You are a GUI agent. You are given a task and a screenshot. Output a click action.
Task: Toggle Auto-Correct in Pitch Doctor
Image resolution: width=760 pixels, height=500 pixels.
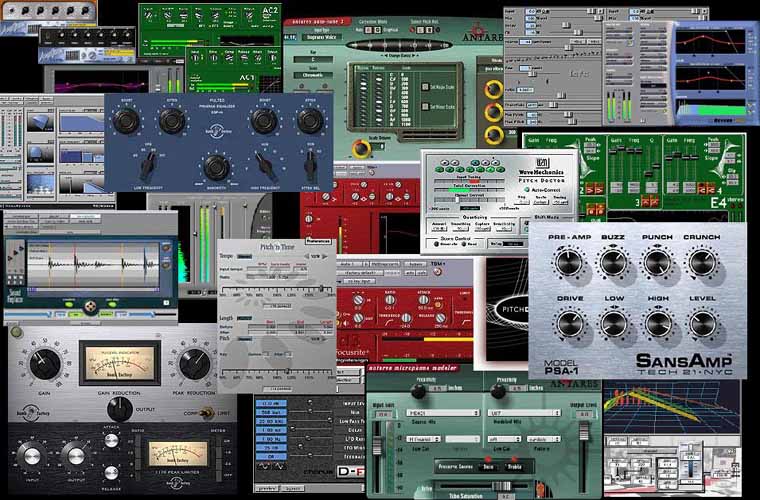(x=526, y=189)
